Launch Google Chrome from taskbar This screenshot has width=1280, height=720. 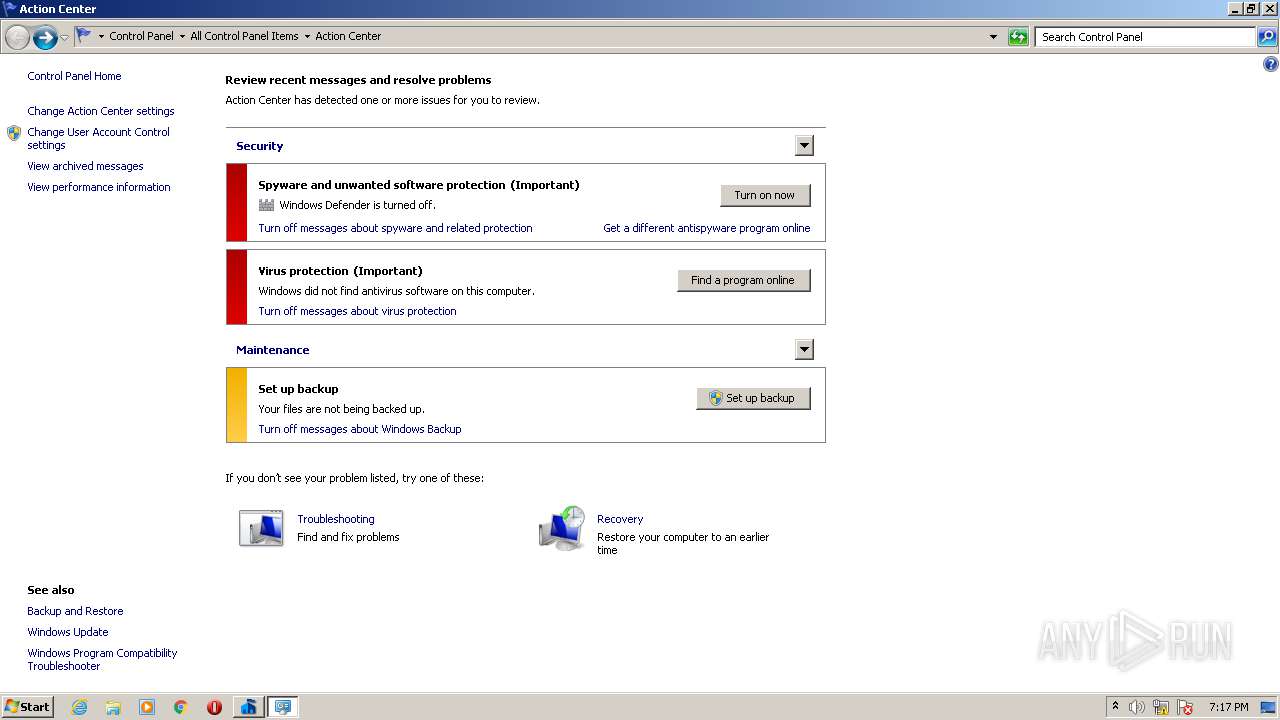[x=180, y=707]
